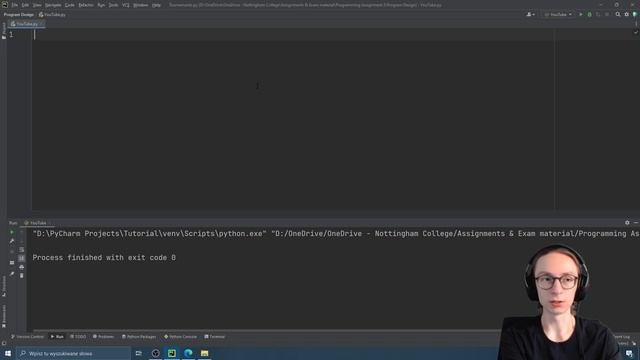The image size is (640, 360).
Task: Open Task View on taskbar
Action: tap(139, 353)
